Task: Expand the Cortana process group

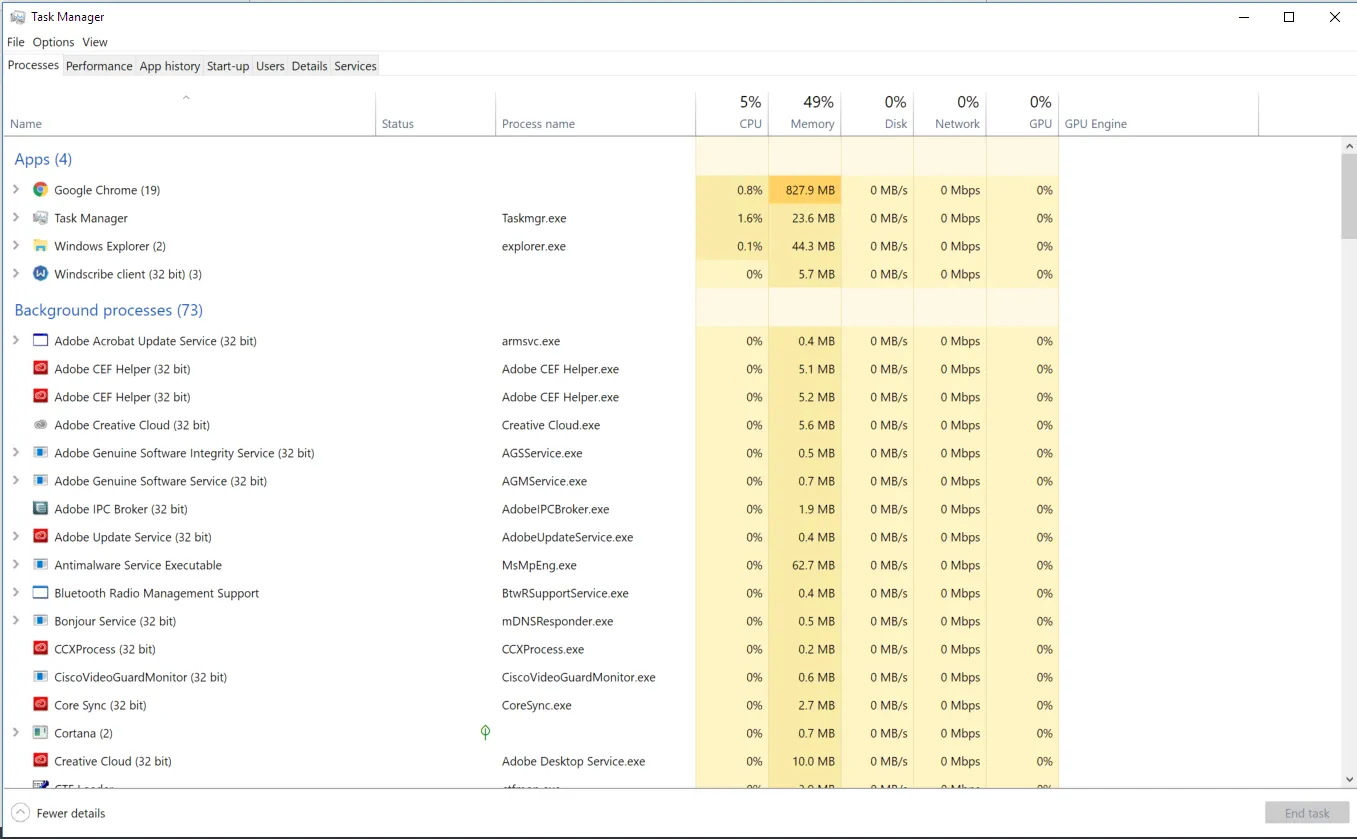Action: click(x=15, y=732)
